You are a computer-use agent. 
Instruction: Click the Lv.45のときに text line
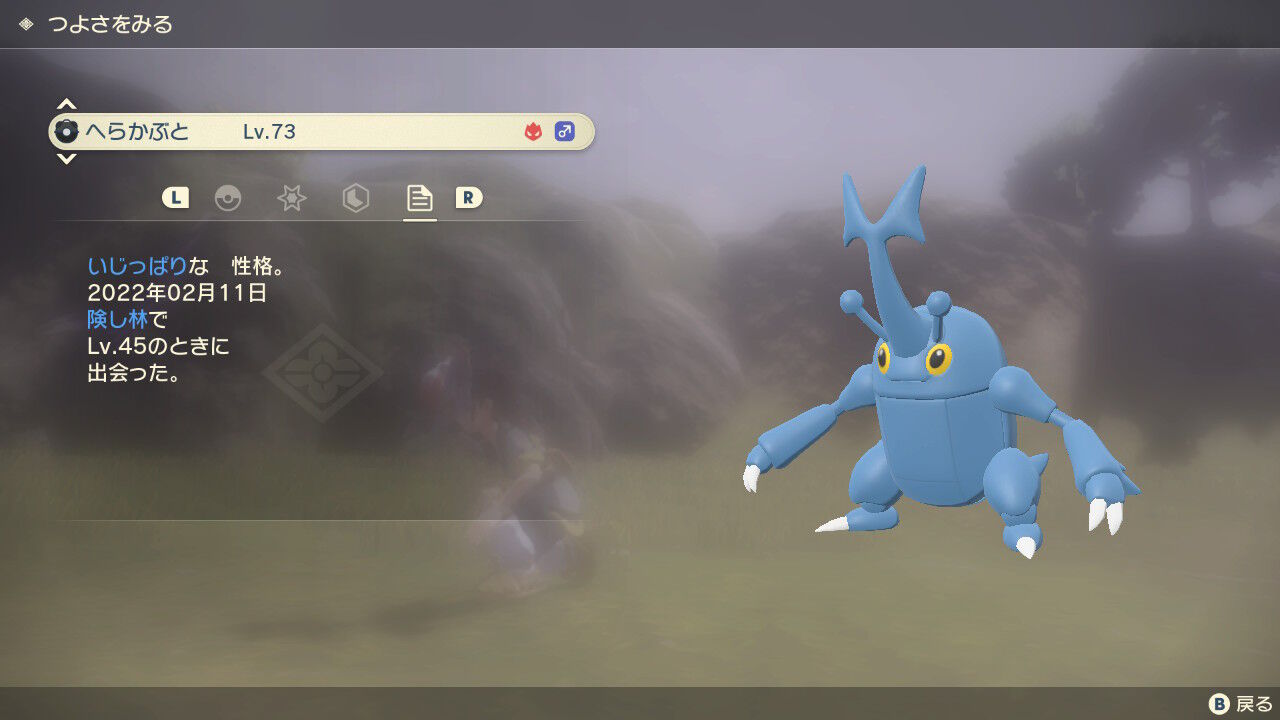click(159, 348)
